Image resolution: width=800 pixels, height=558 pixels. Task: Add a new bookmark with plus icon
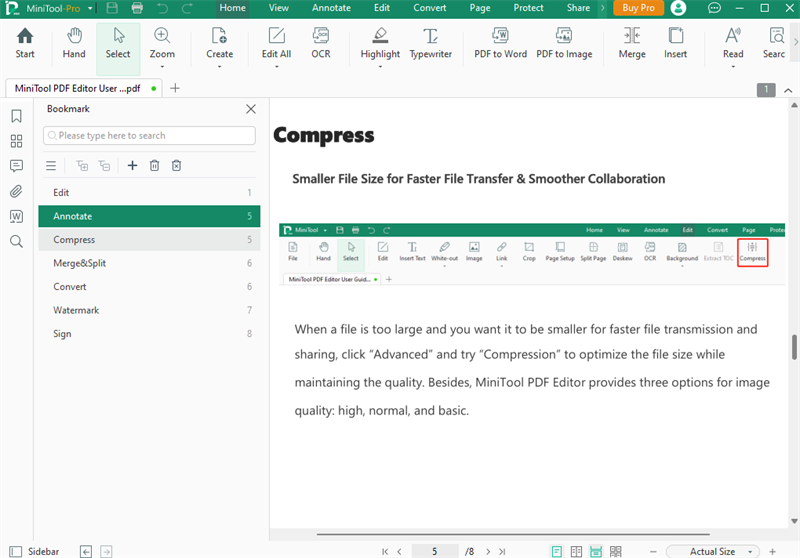[x=132, y=165]
